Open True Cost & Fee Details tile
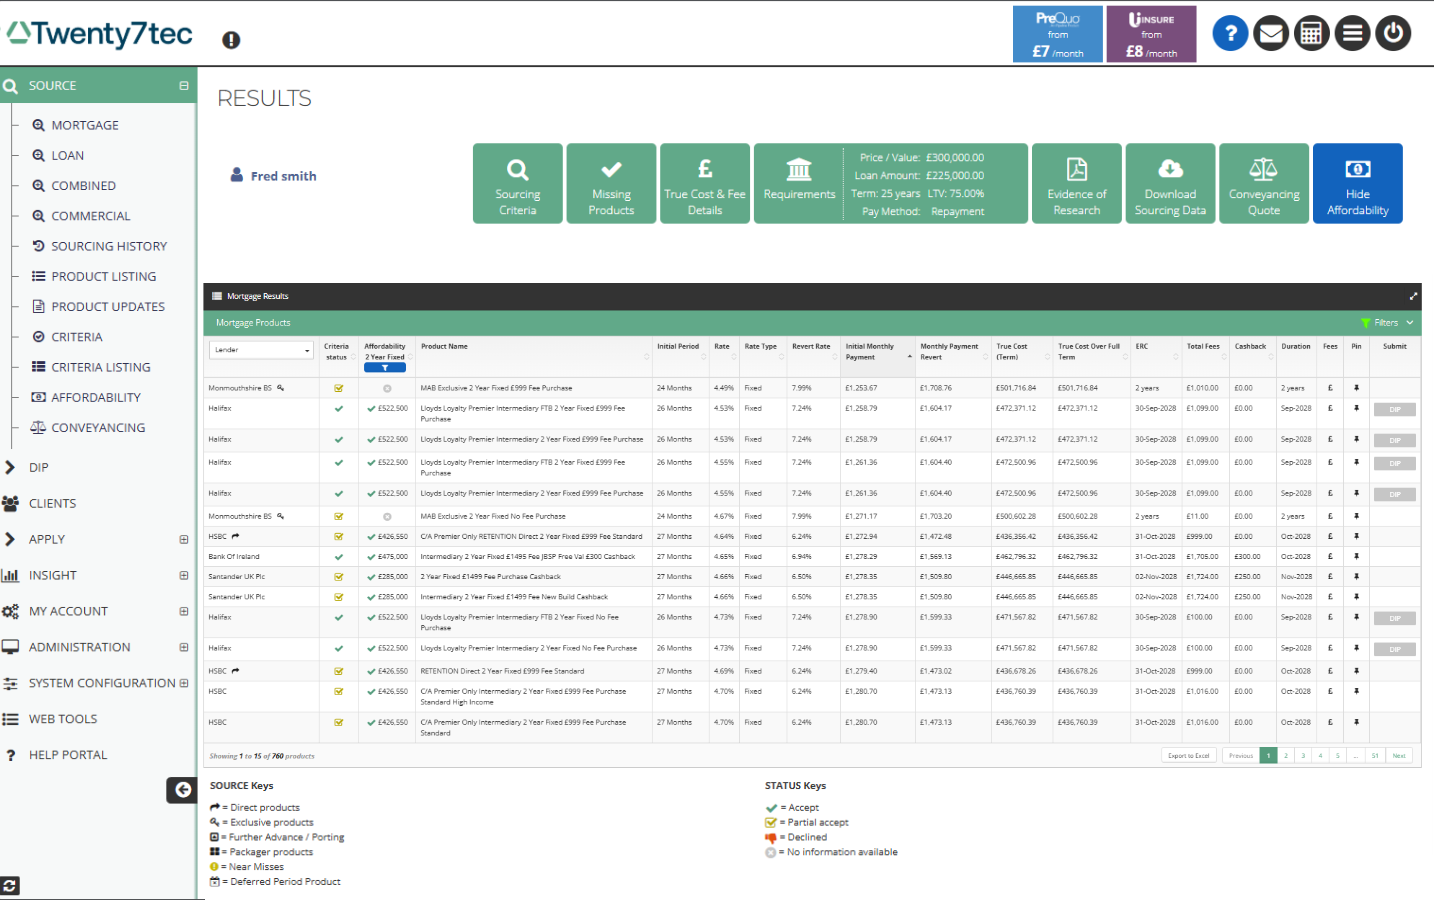 [x=705, y=183]
